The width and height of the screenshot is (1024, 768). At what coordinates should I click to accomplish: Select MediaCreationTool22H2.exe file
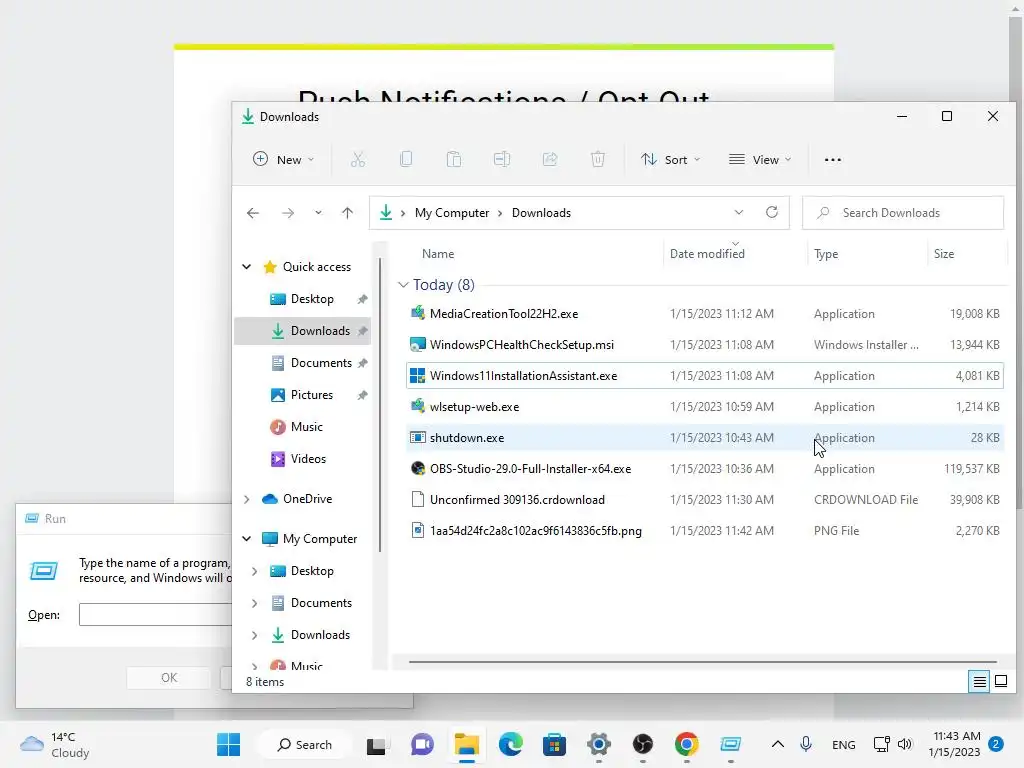(x=705, y=314)
